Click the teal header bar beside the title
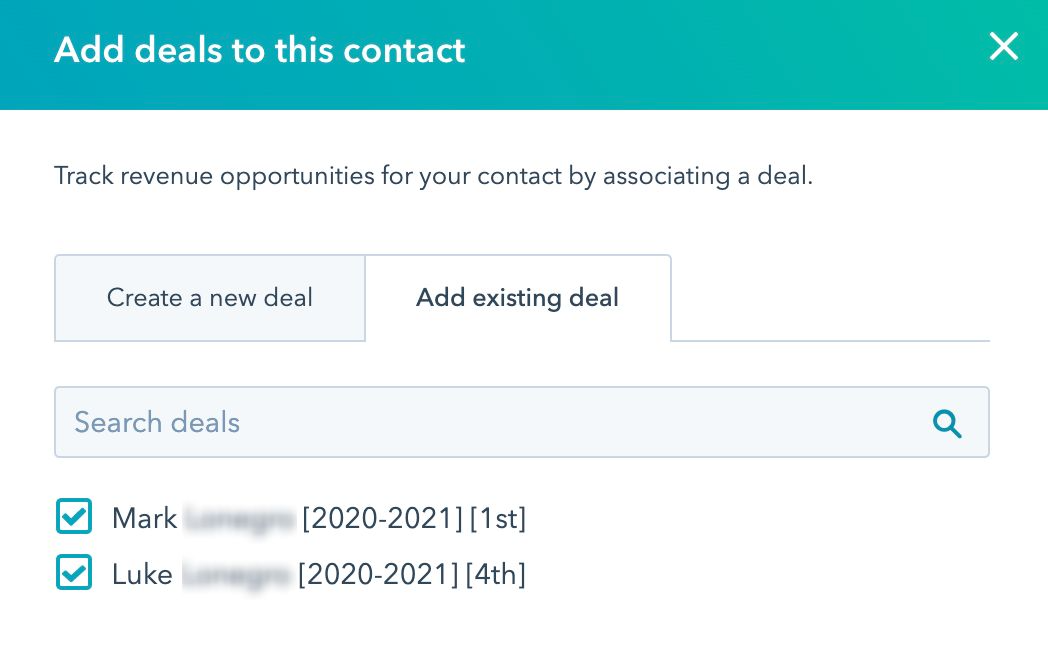Viewport: 1048px width, 668px height. [x=720, y=50]
